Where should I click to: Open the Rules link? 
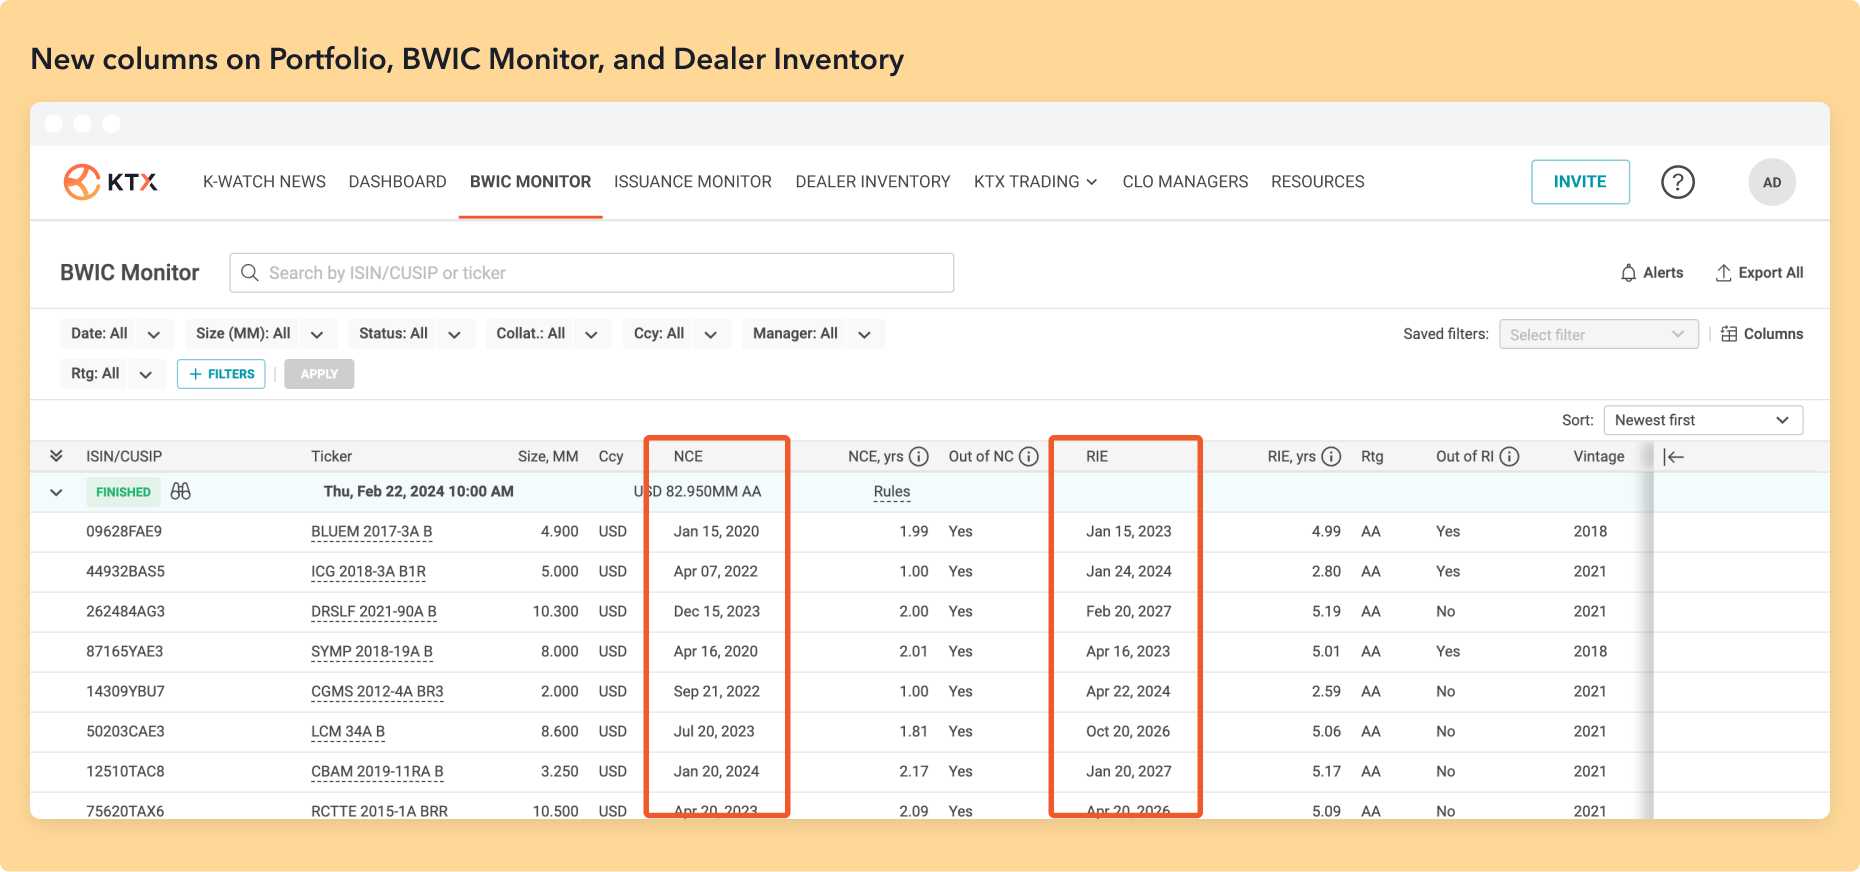pyautogui.click(x=892, y=492)
